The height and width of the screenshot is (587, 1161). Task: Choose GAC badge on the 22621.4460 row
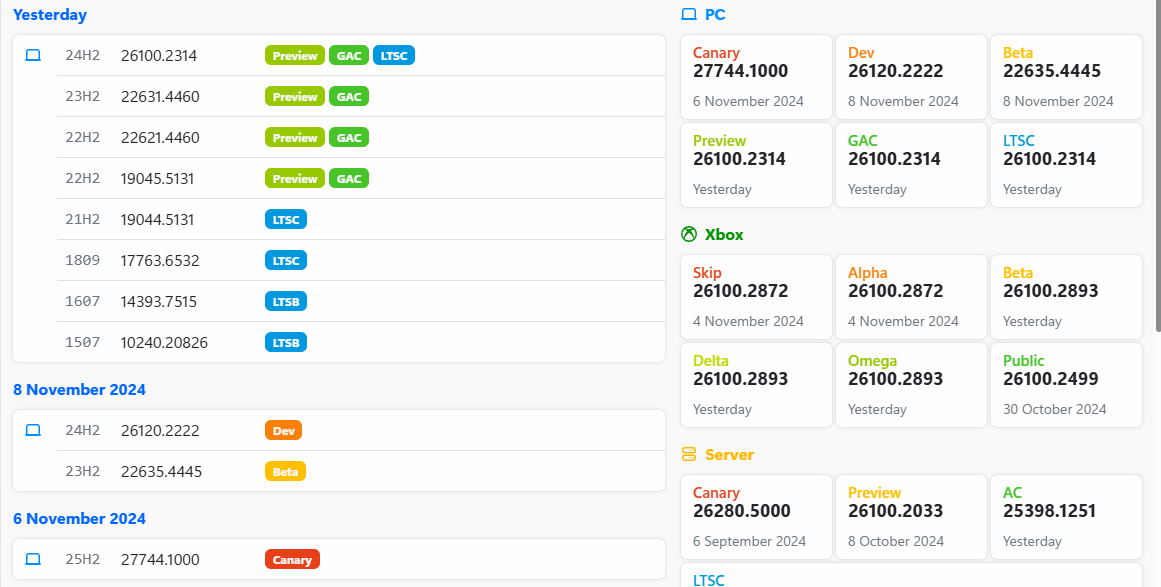[x=349, y=138]
